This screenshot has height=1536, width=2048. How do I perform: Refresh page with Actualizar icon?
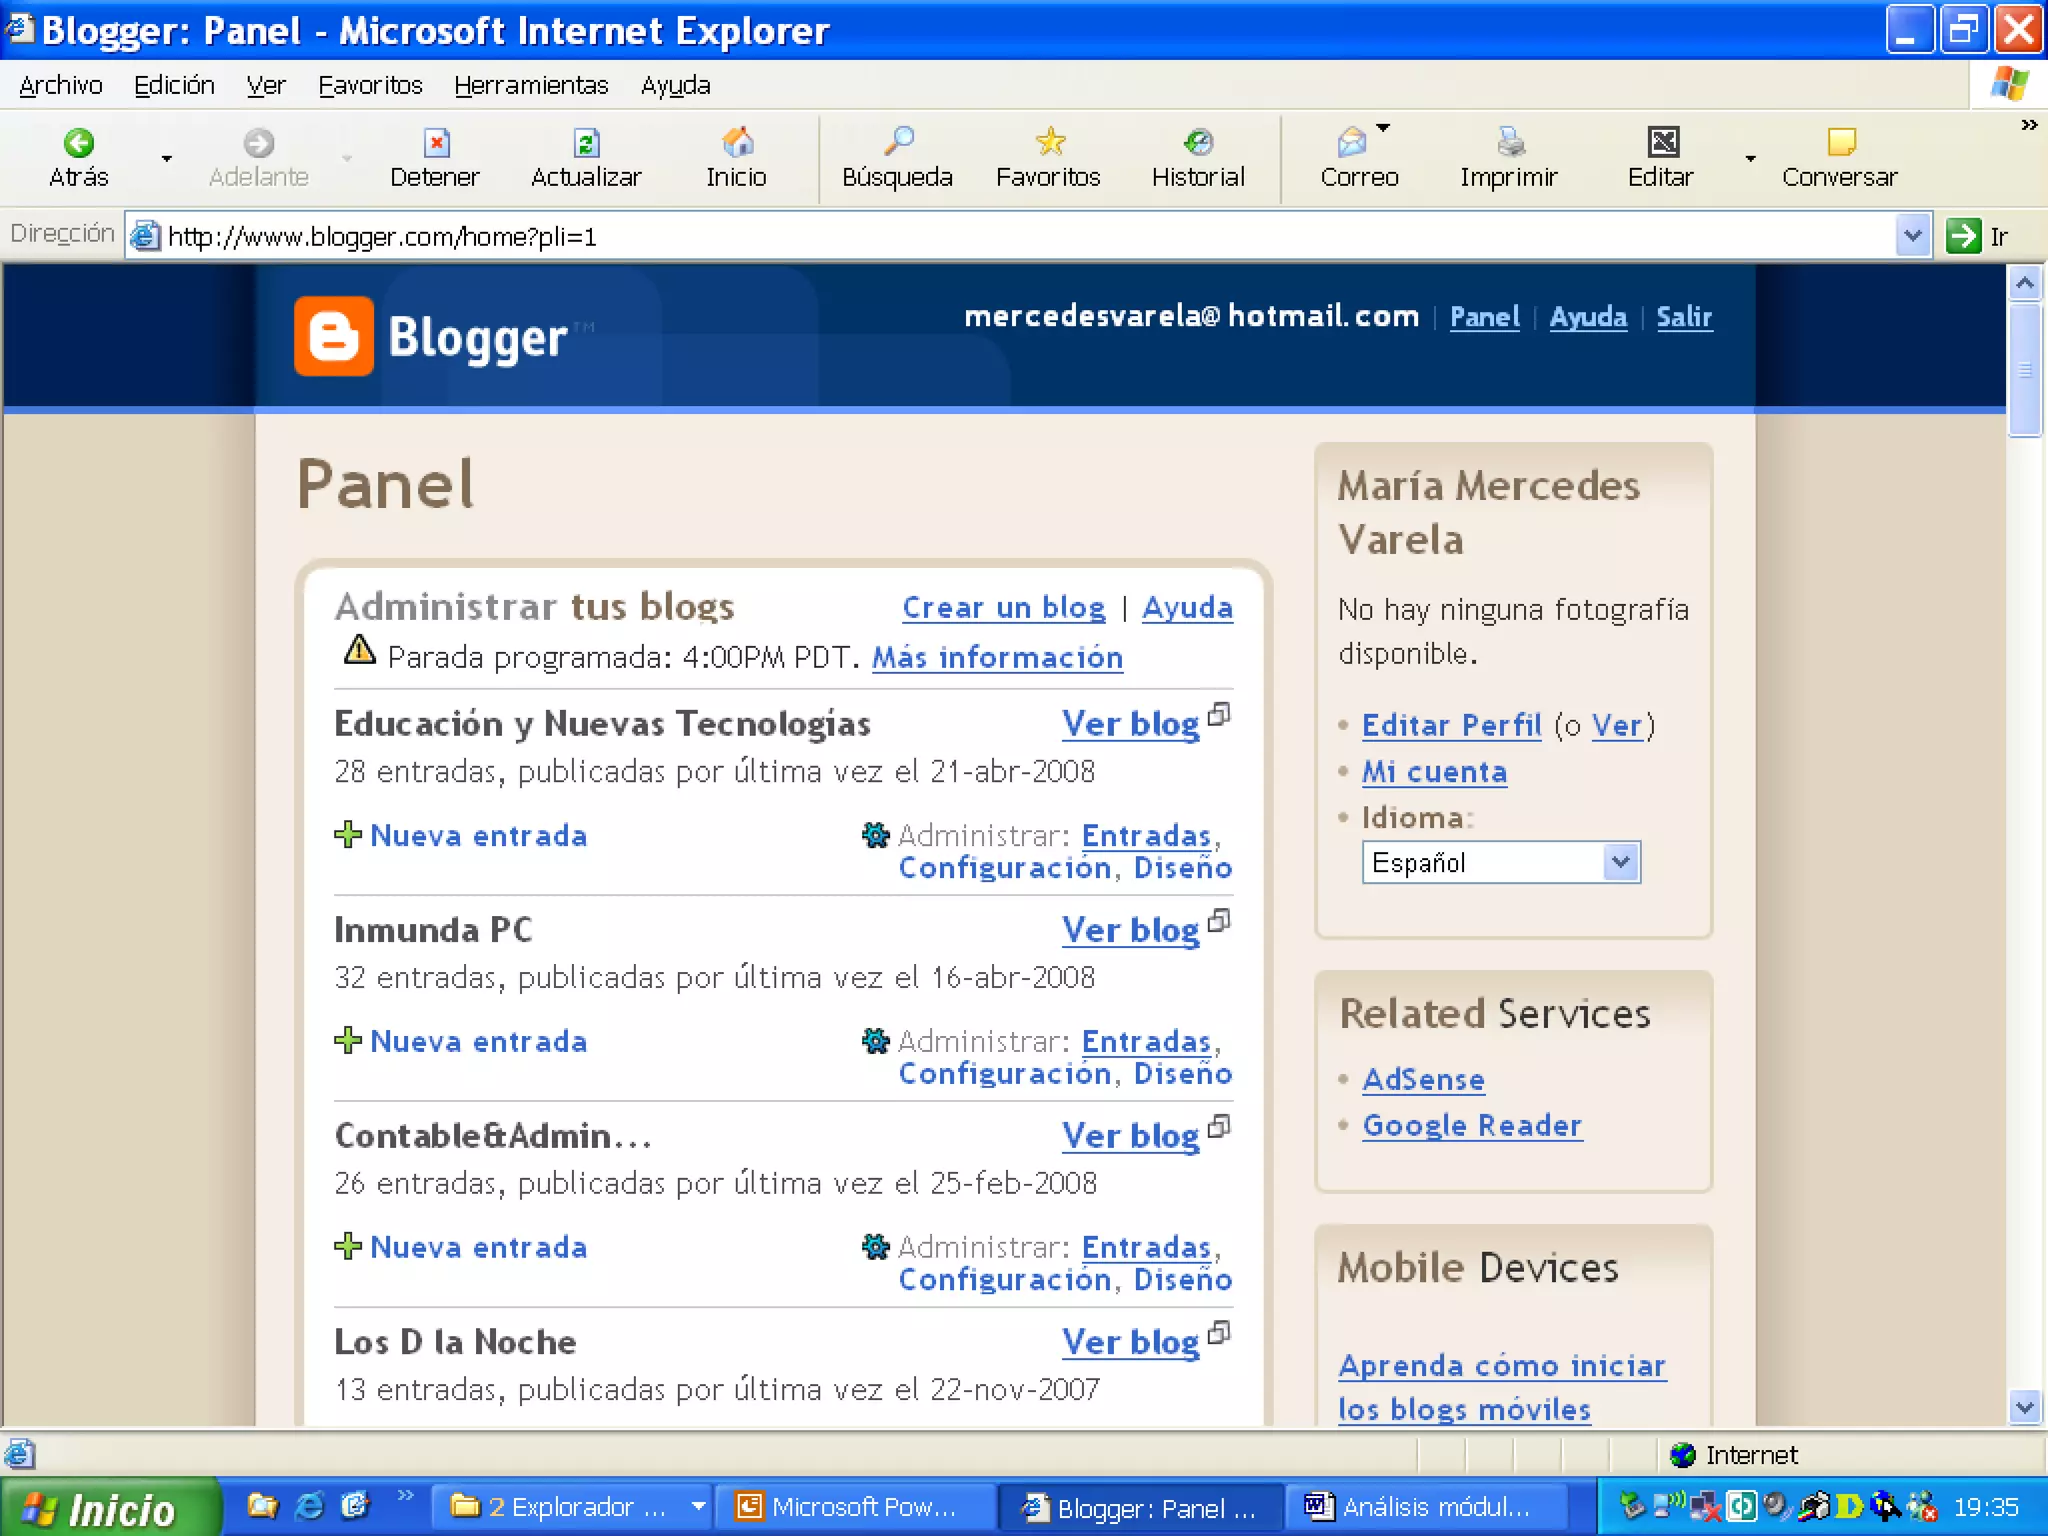click(x=586, y=144)
